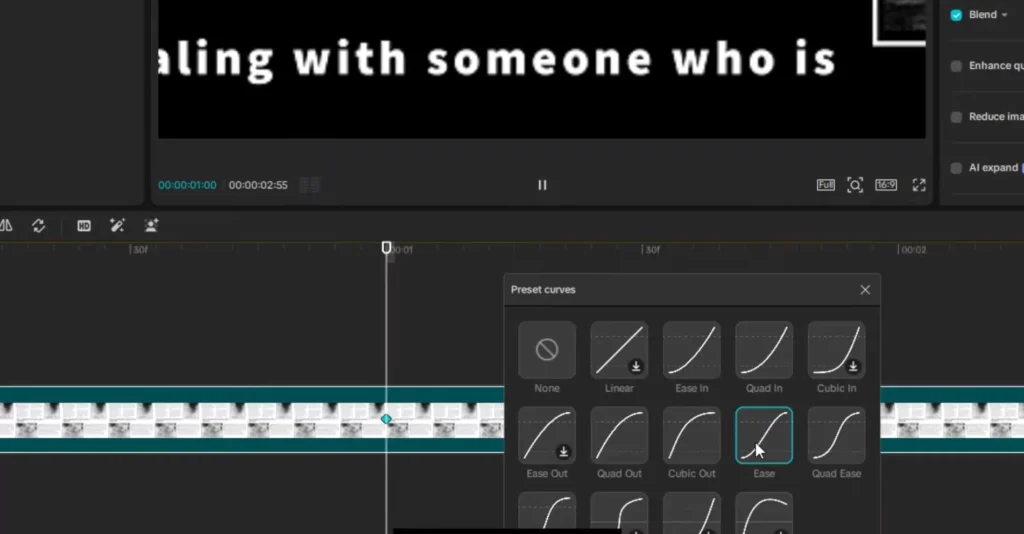1024x534 pixels.
Task: Toggle the Blend checkbox
Action: 956,15
